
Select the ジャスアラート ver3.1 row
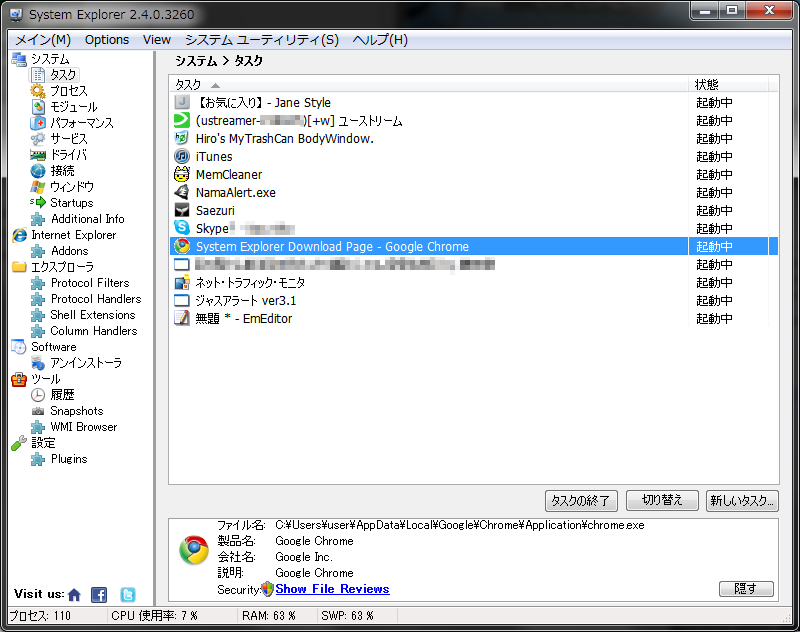click(473, 300)
